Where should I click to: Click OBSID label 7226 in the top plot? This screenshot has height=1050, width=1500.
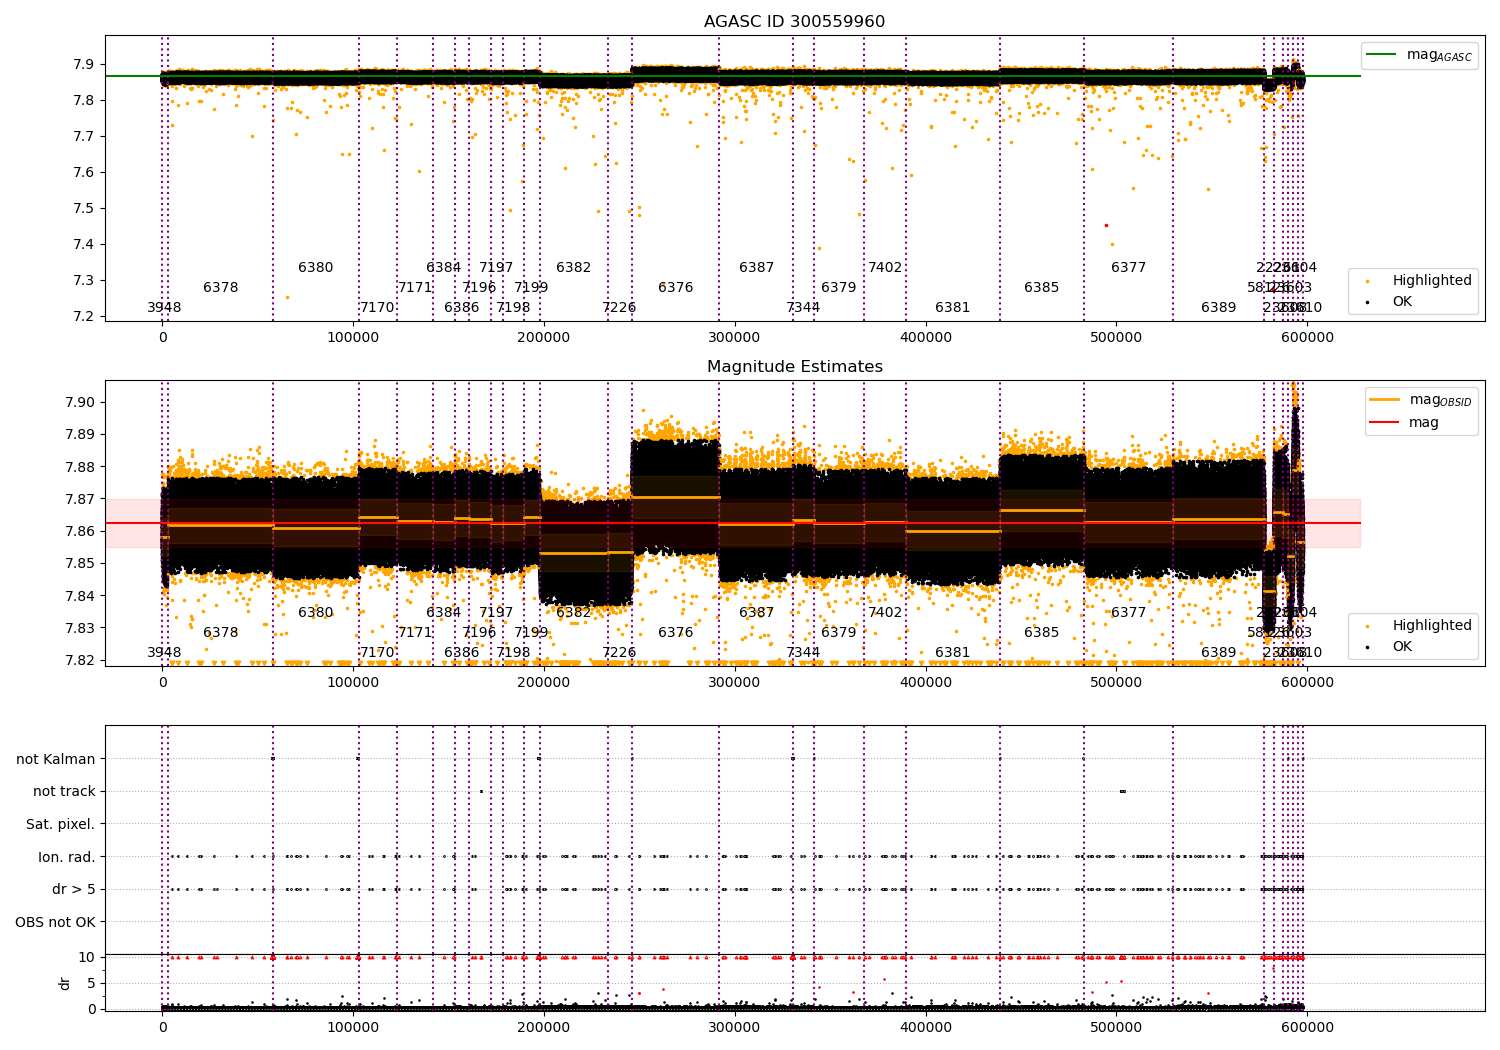(619, 307)
